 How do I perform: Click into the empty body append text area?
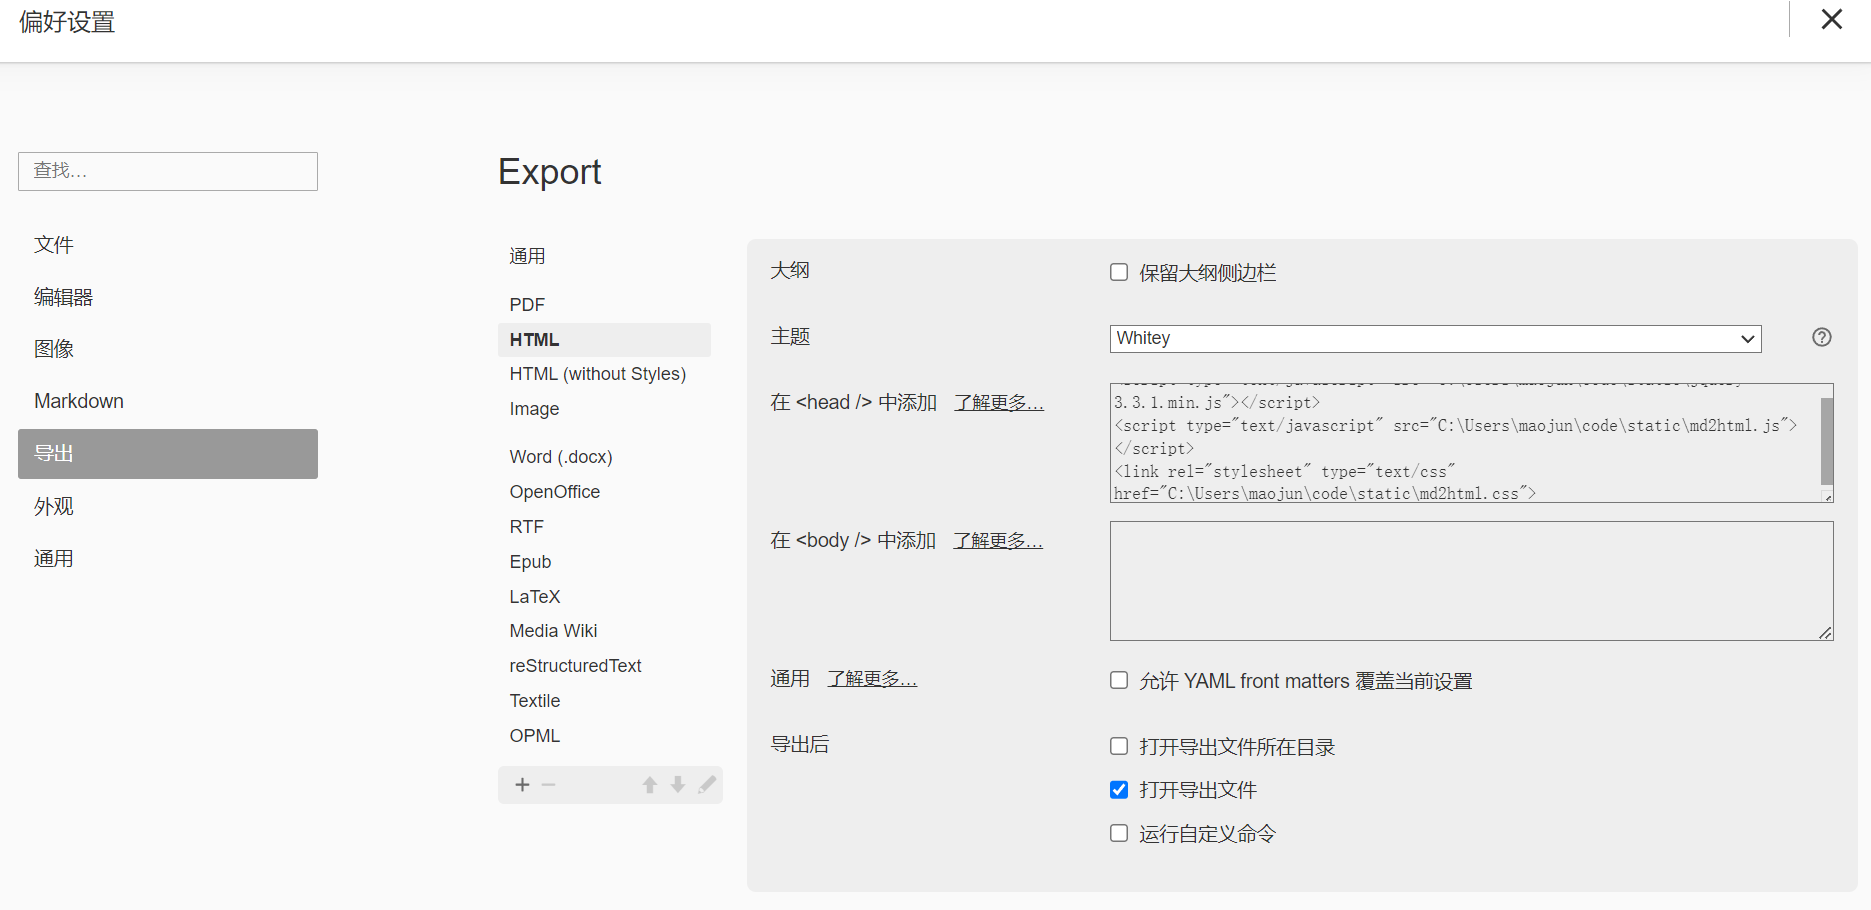coord(1472,581)
